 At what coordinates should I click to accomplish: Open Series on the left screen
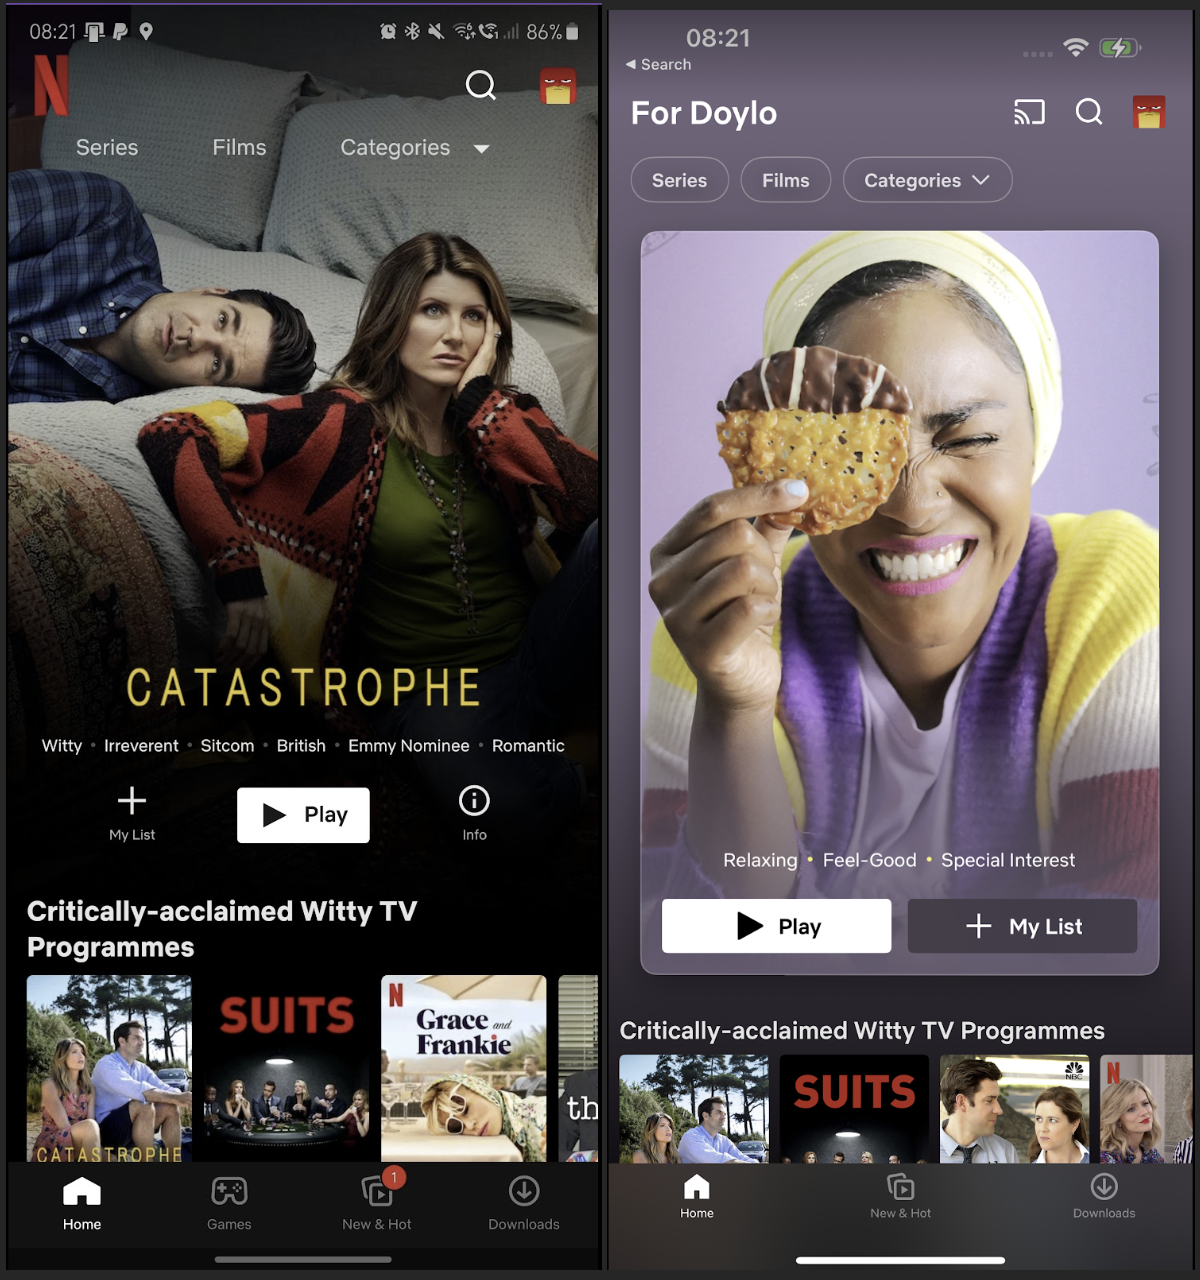107,147
